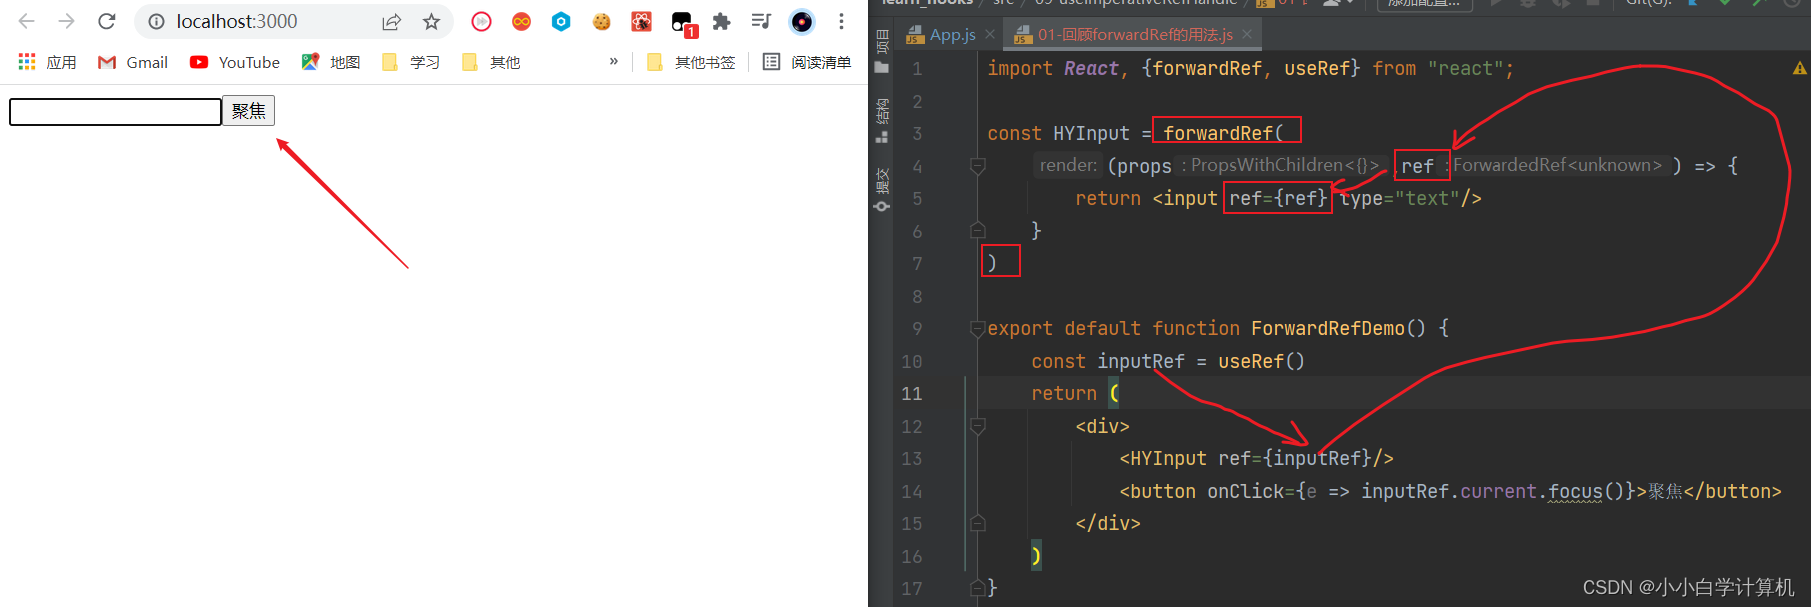Screen dimensions: 1811x607
Task: Open the orange infinity extension
Action: (521, 21)
